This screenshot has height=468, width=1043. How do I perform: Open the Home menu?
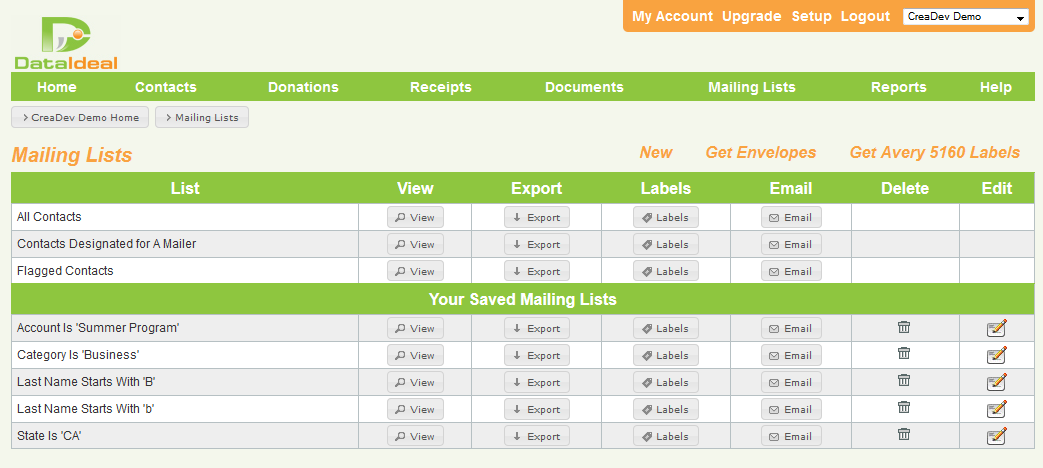[57, 87]
